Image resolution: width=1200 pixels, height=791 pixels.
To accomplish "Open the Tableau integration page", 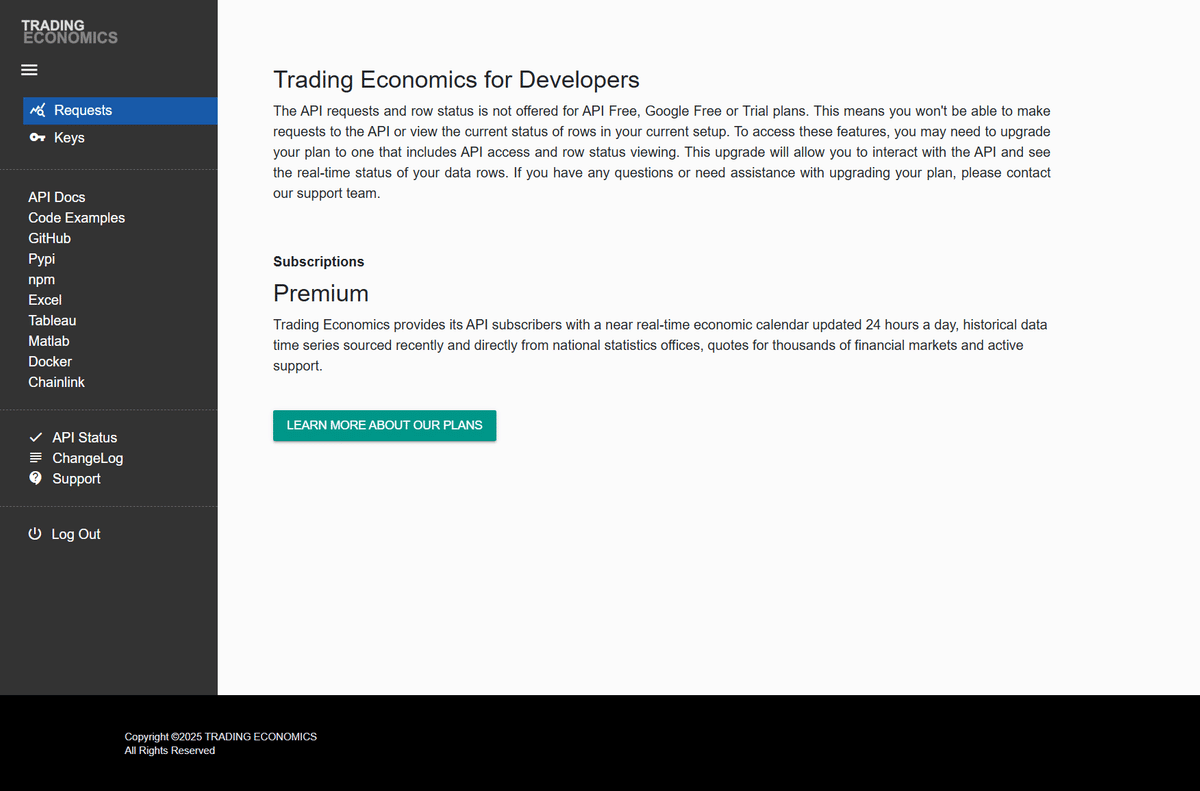I will coord(52,320).
